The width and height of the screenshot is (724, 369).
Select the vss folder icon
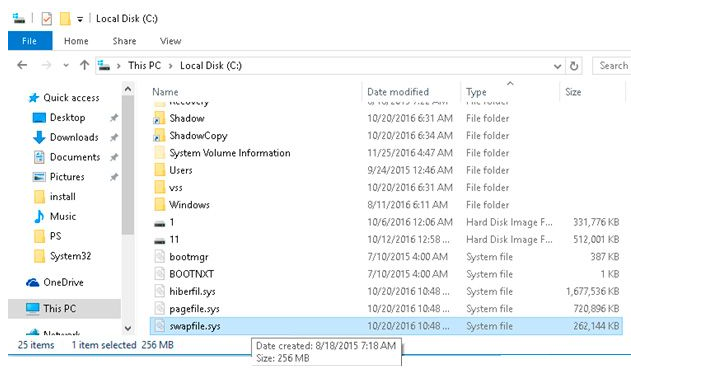(x=159, y=188)
